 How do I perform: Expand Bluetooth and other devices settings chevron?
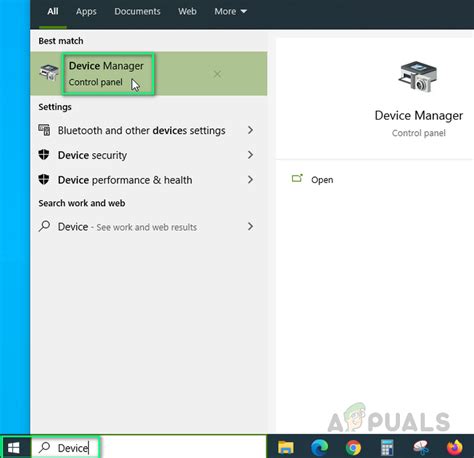[250, 130]
